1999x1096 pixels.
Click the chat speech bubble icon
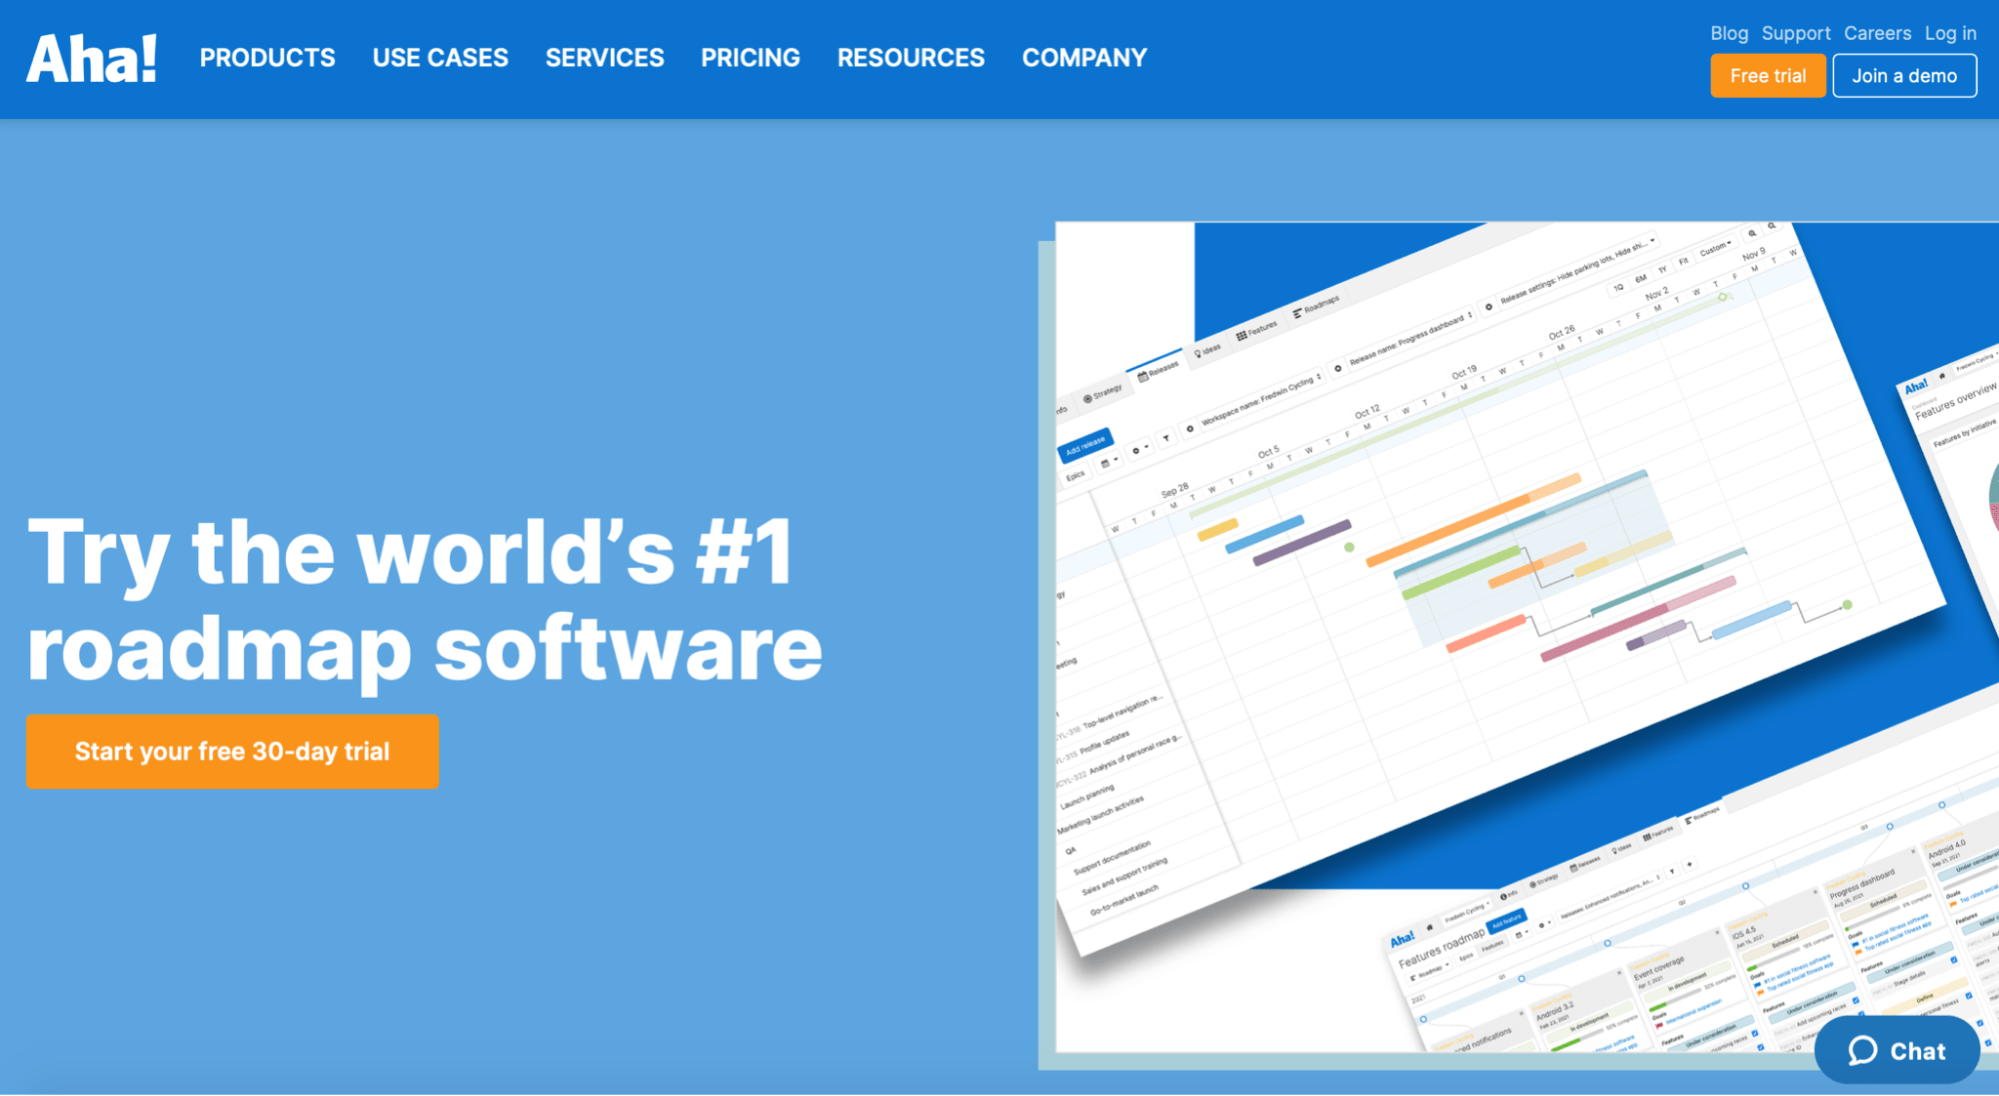point(1862,1051)
